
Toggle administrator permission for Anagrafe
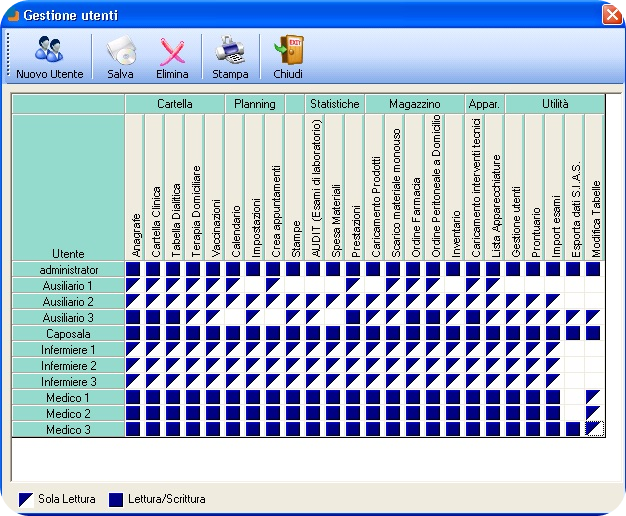point(133,269)
